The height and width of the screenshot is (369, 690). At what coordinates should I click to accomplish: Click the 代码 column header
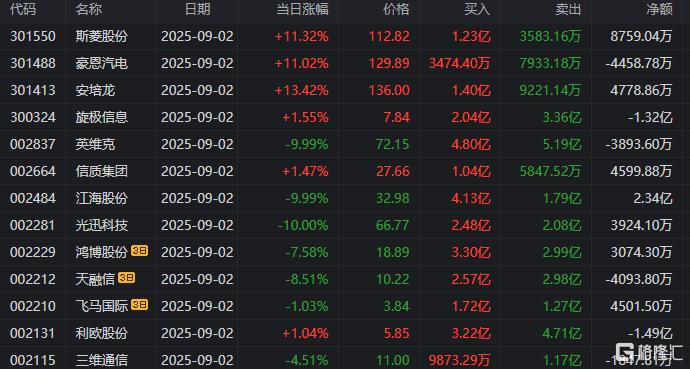tap(23, 9)
